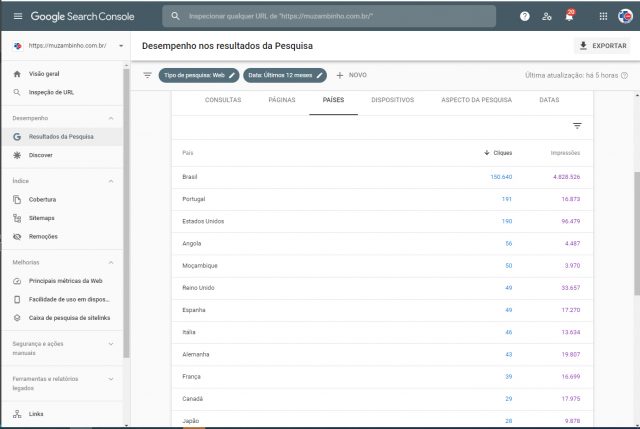
Task: Sort table by Cliques column
Action: pos(497,153)
